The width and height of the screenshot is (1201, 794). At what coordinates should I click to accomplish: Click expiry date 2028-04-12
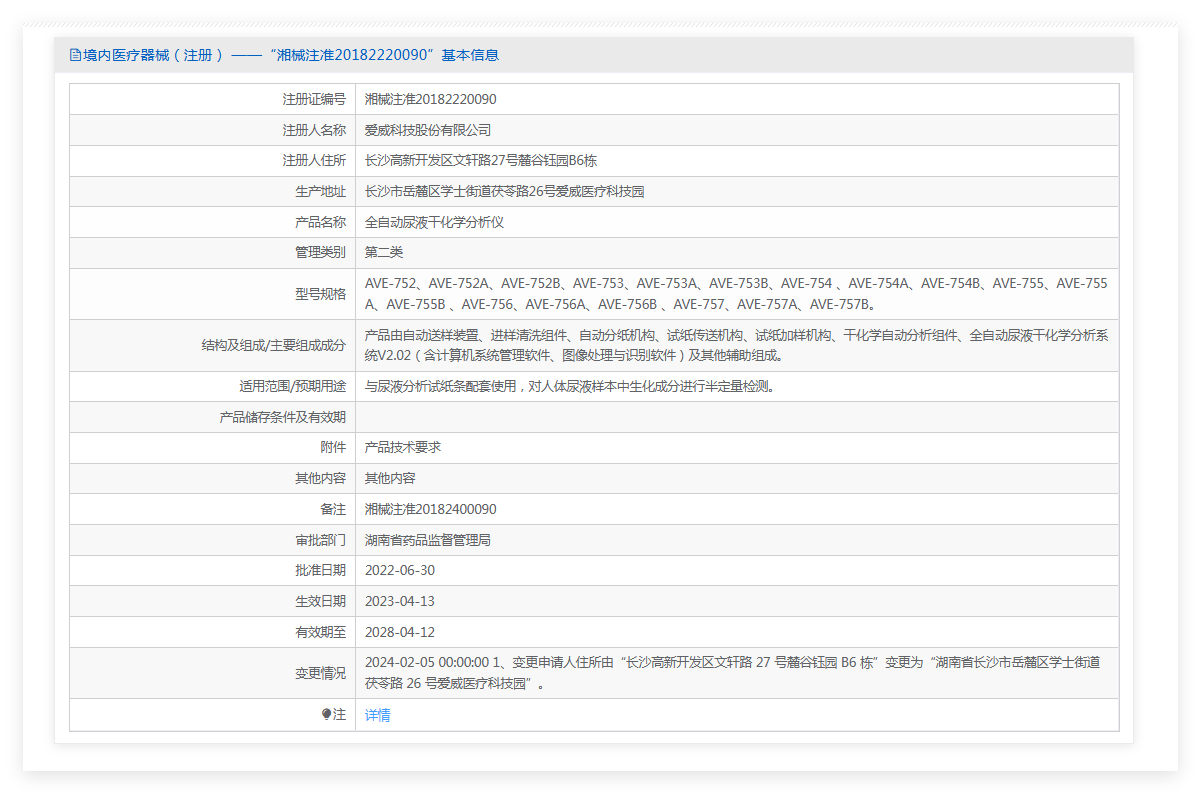400,632
